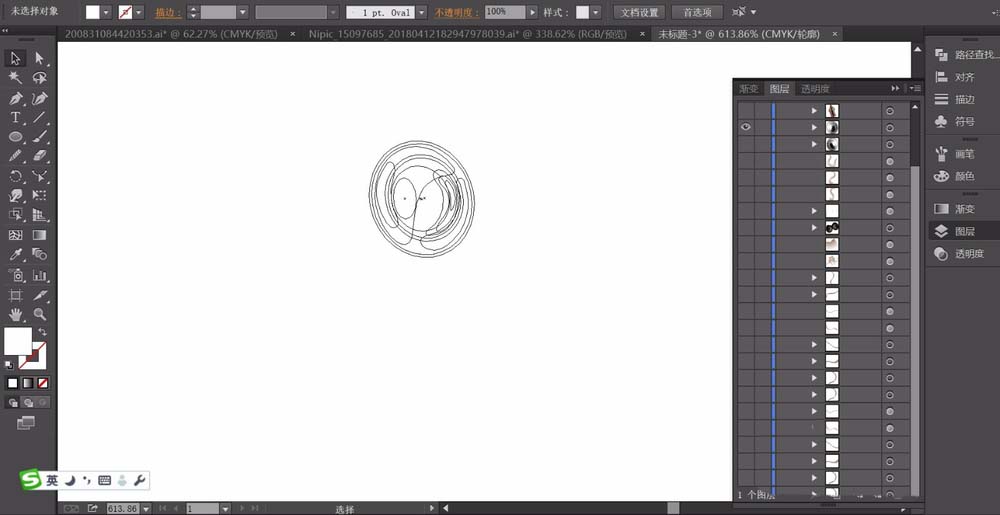Select the Line Segment tool
Image resolution: width=1000 pixels, height=515 pixels.
click(x=40, y=117)
